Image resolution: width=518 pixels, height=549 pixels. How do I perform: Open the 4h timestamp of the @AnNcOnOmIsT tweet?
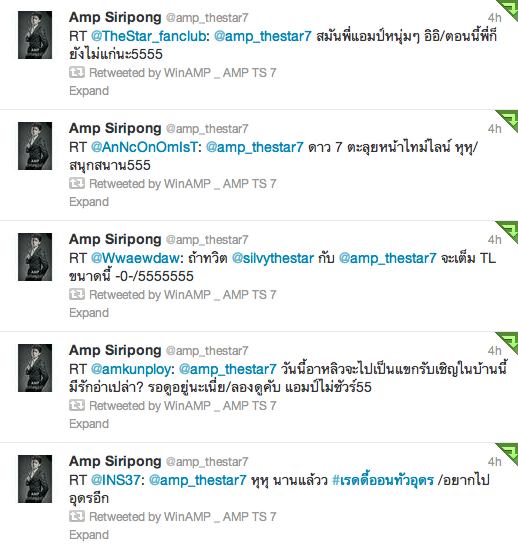495,129
